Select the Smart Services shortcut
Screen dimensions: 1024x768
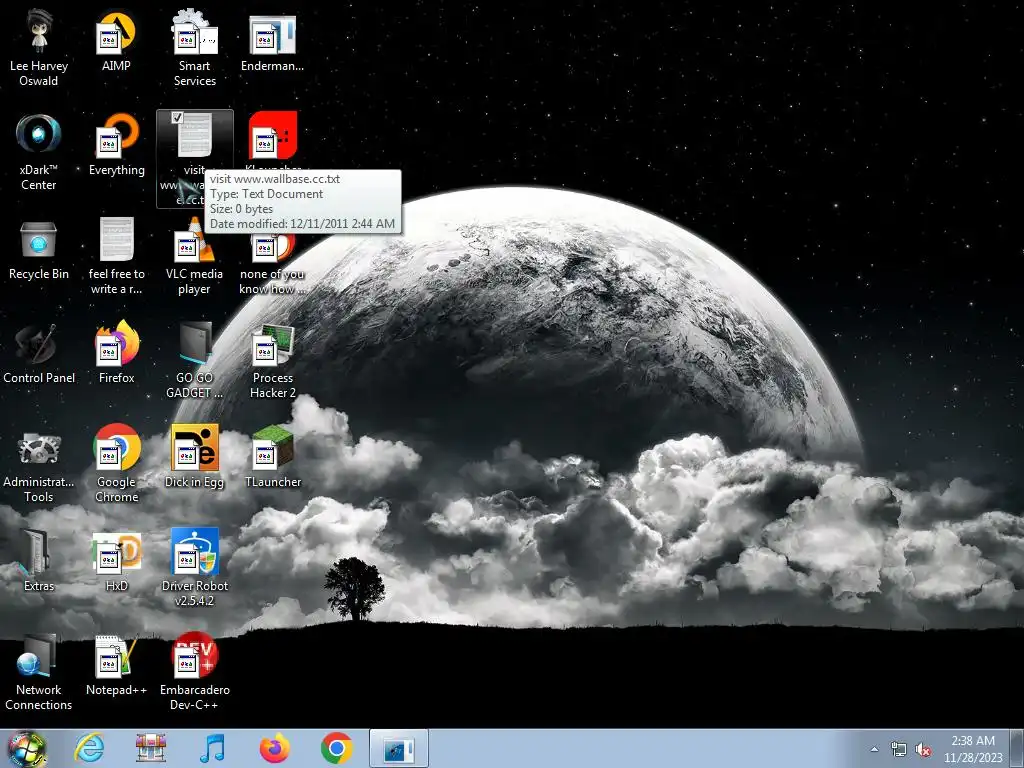click(x=195, y=47)
